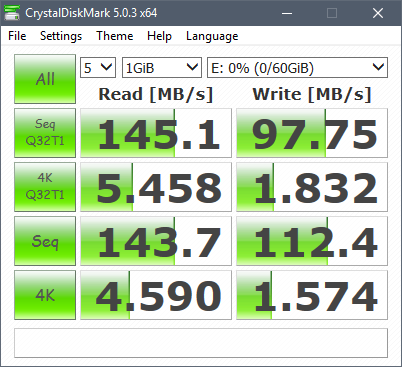Image resolution: width=402 pixels, height=367 pixels.
Task: Run all benchmarks with All button
Action: [45, 79]
